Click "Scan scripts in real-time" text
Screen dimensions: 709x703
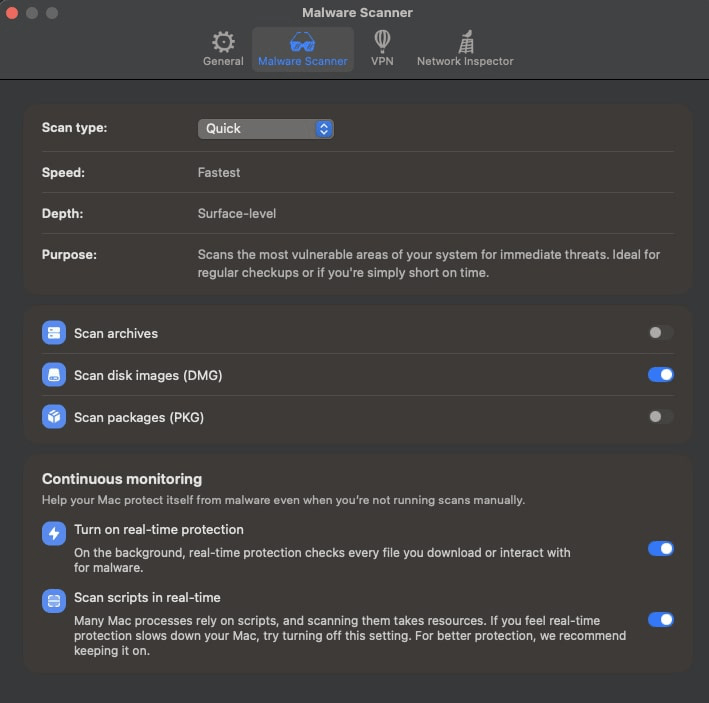(147, 597)
